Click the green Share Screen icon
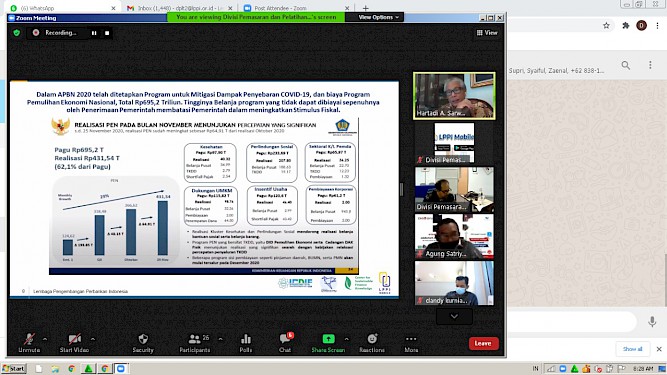 click(328, 339)
